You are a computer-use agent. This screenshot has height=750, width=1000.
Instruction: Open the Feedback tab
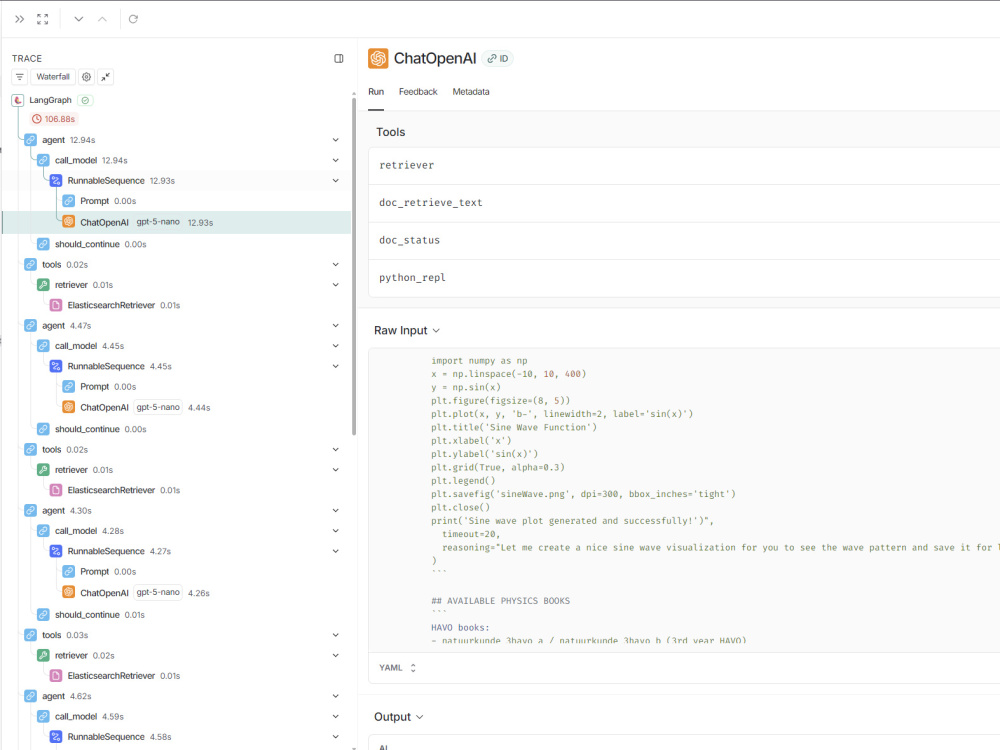pos(418,92)
